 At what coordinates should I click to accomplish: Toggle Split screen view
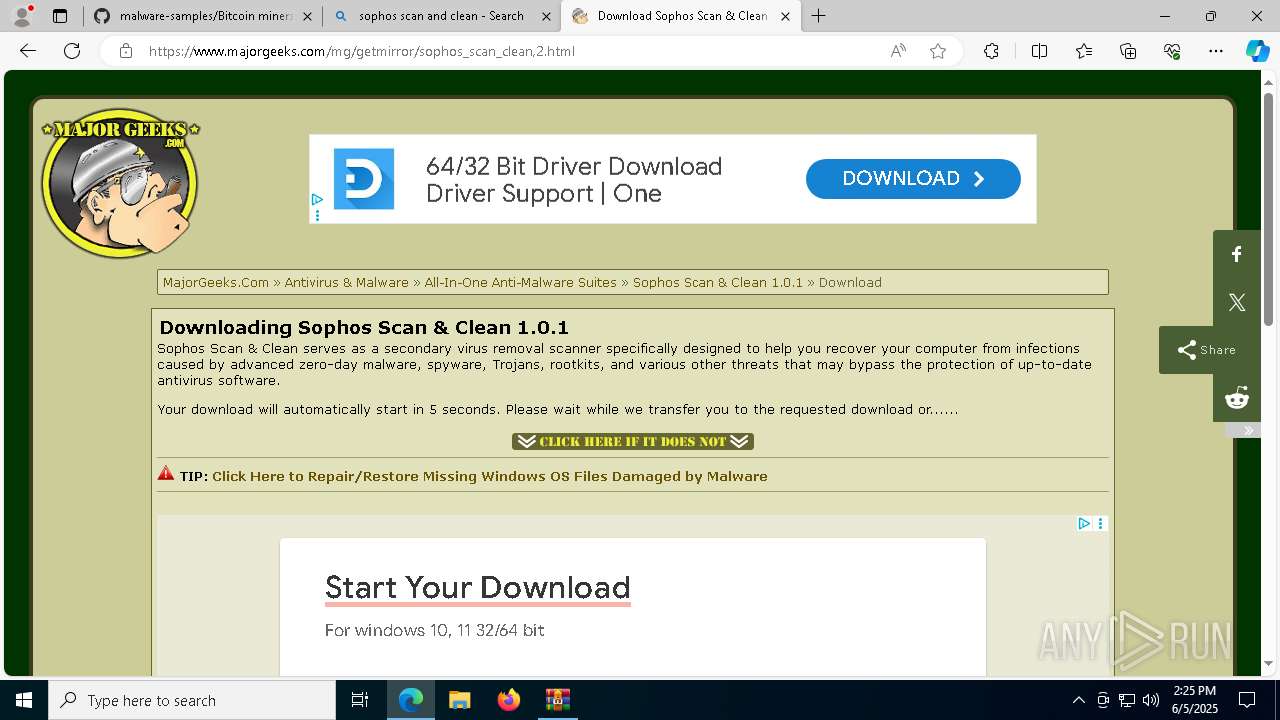click(1039, 51)
